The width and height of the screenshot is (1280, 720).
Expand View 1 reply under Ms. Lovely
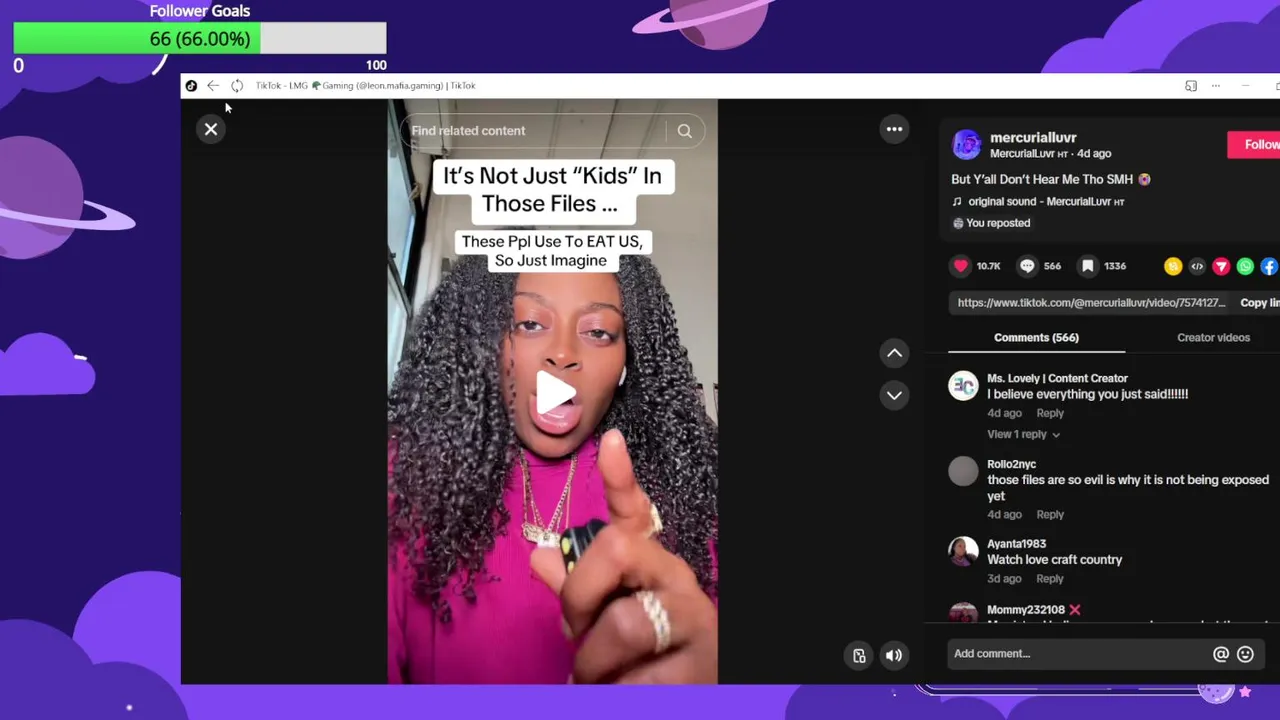point(1023,435)
